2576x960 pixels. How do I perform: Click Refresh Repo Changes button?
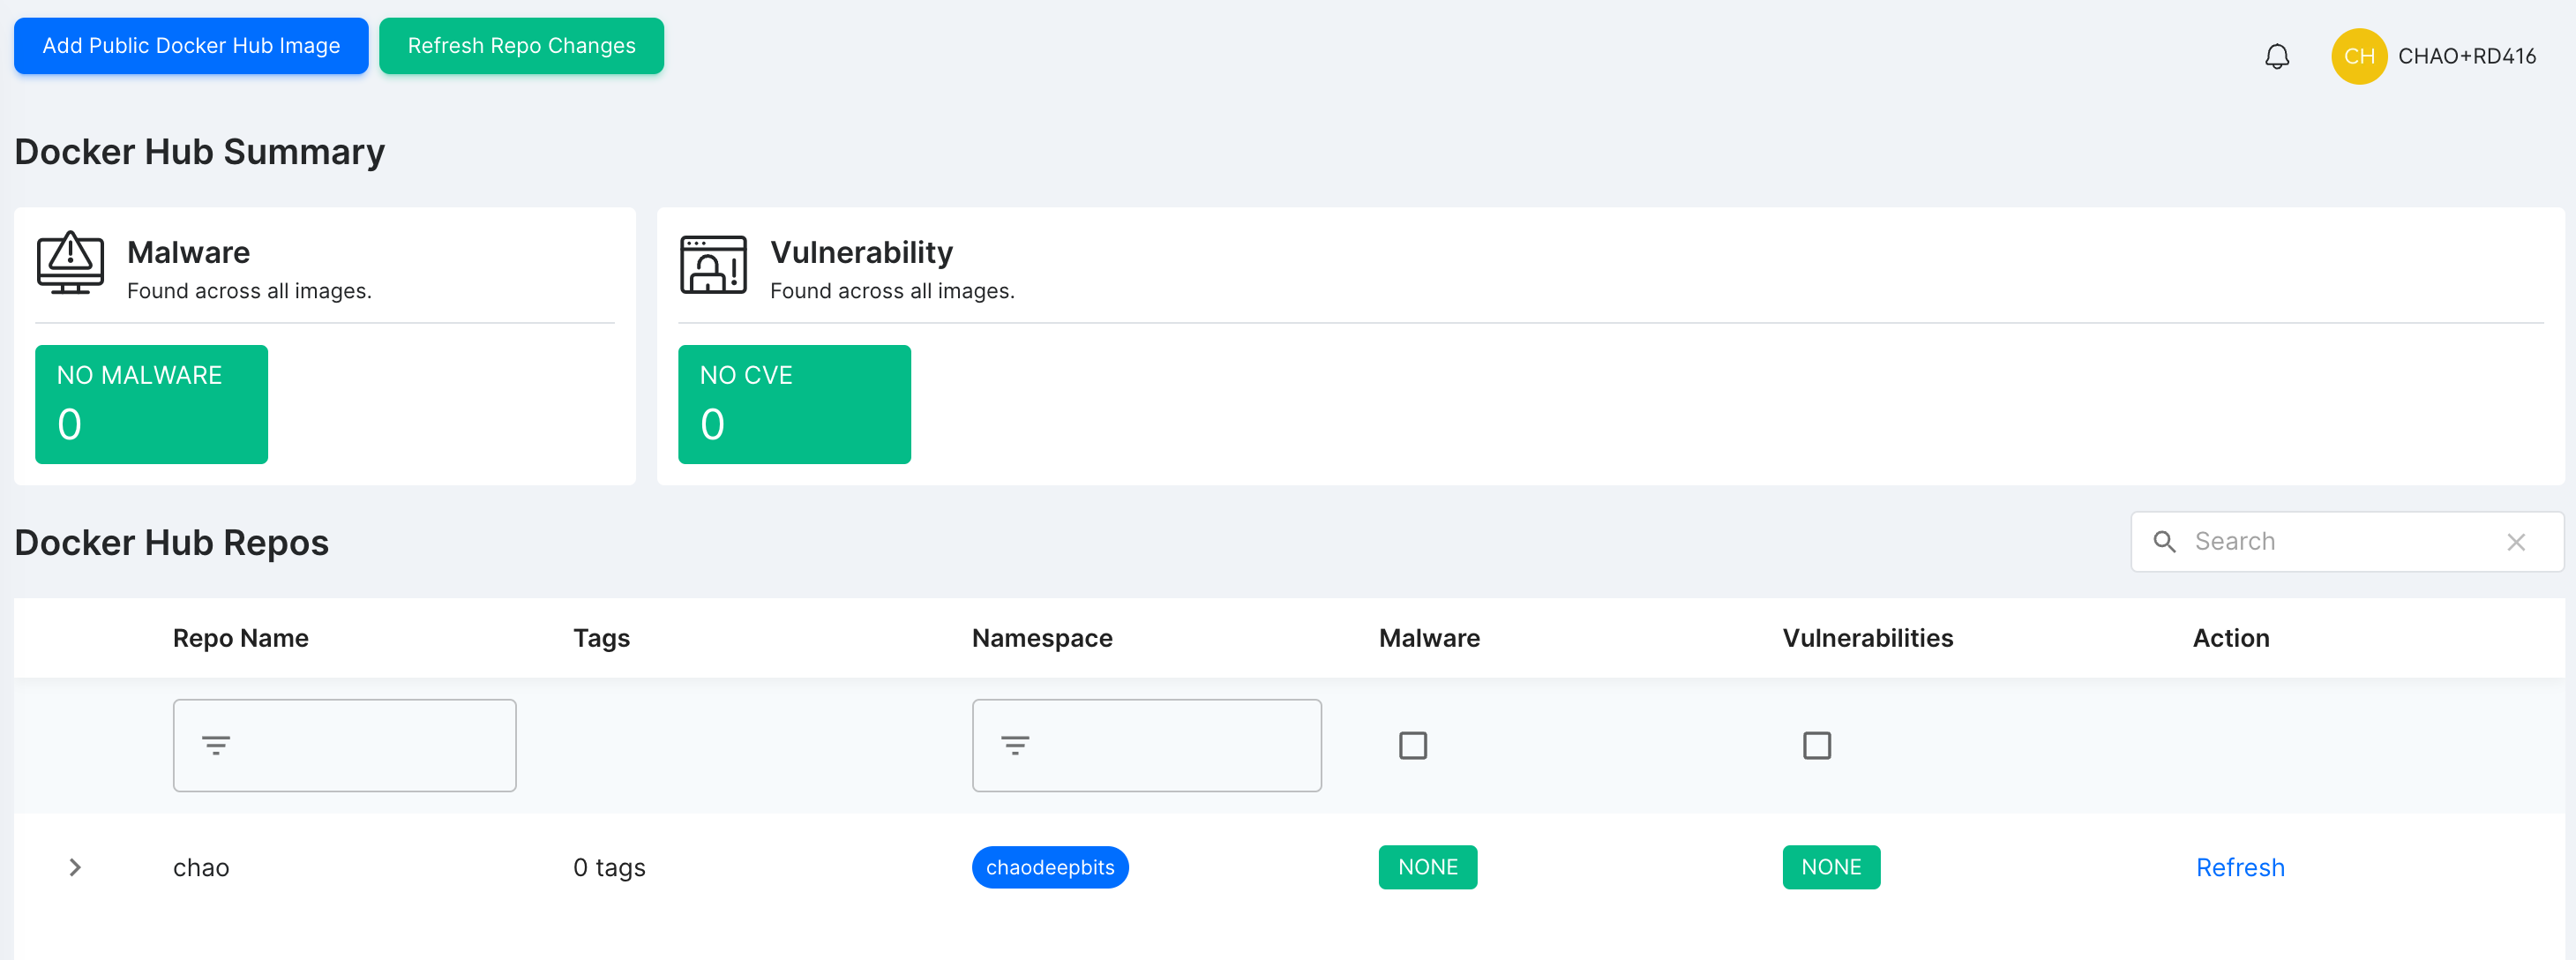(521, 46)
